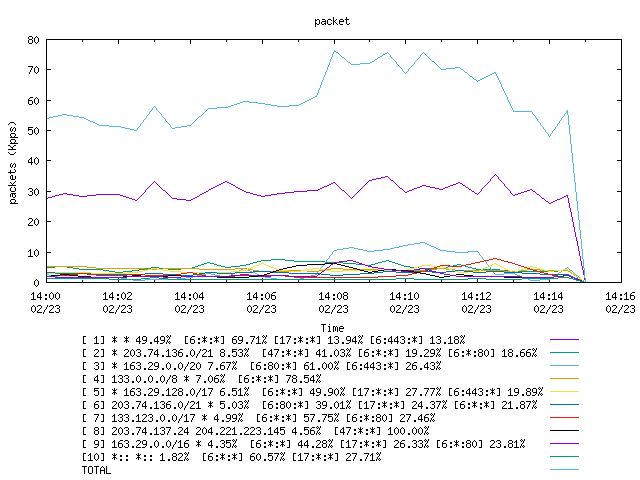The image size is (640, 480).
Task: Click the TOTAL legend label
Action: click(x=96, y=471)
